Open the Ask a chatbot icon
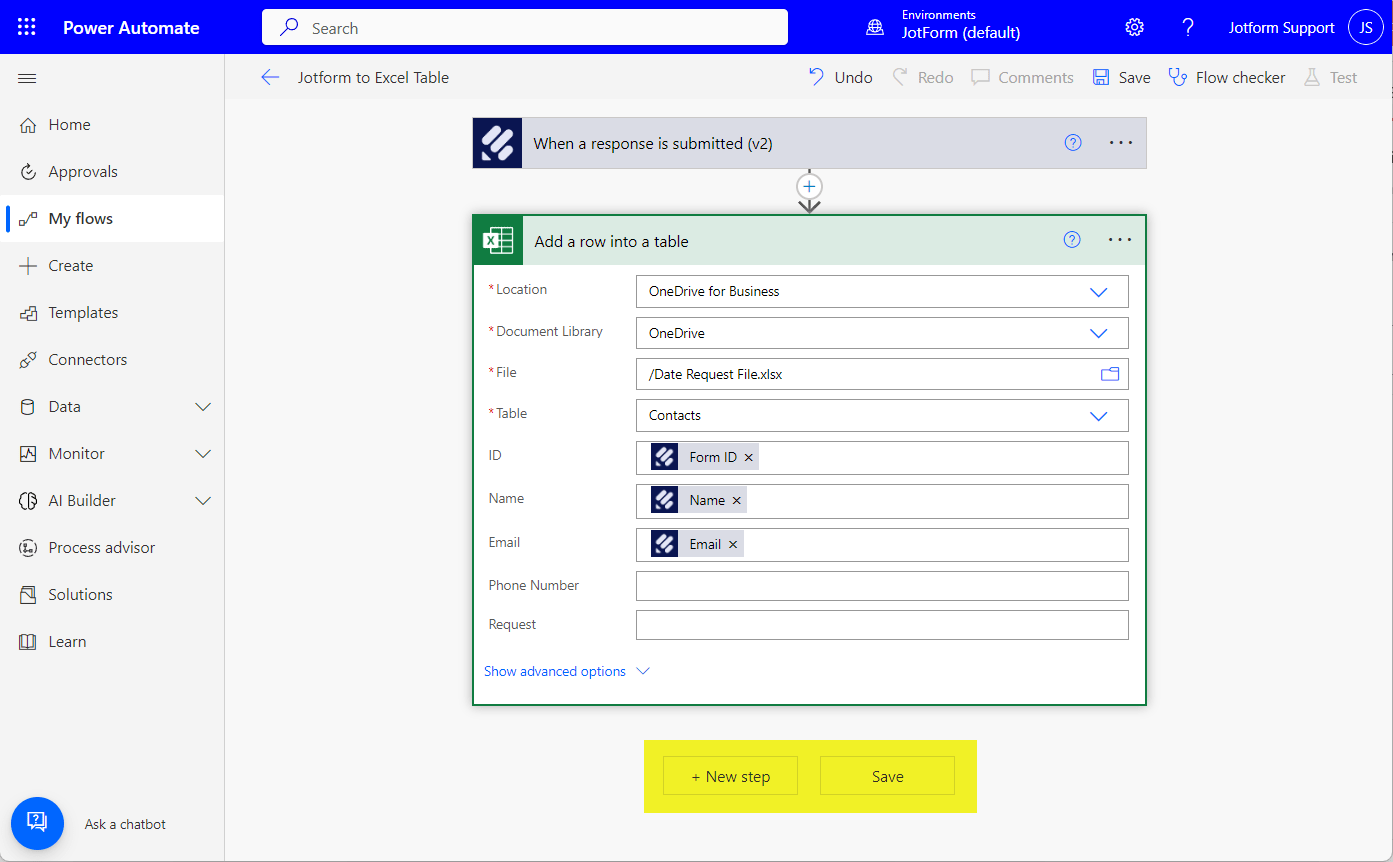 click(37, 823)
